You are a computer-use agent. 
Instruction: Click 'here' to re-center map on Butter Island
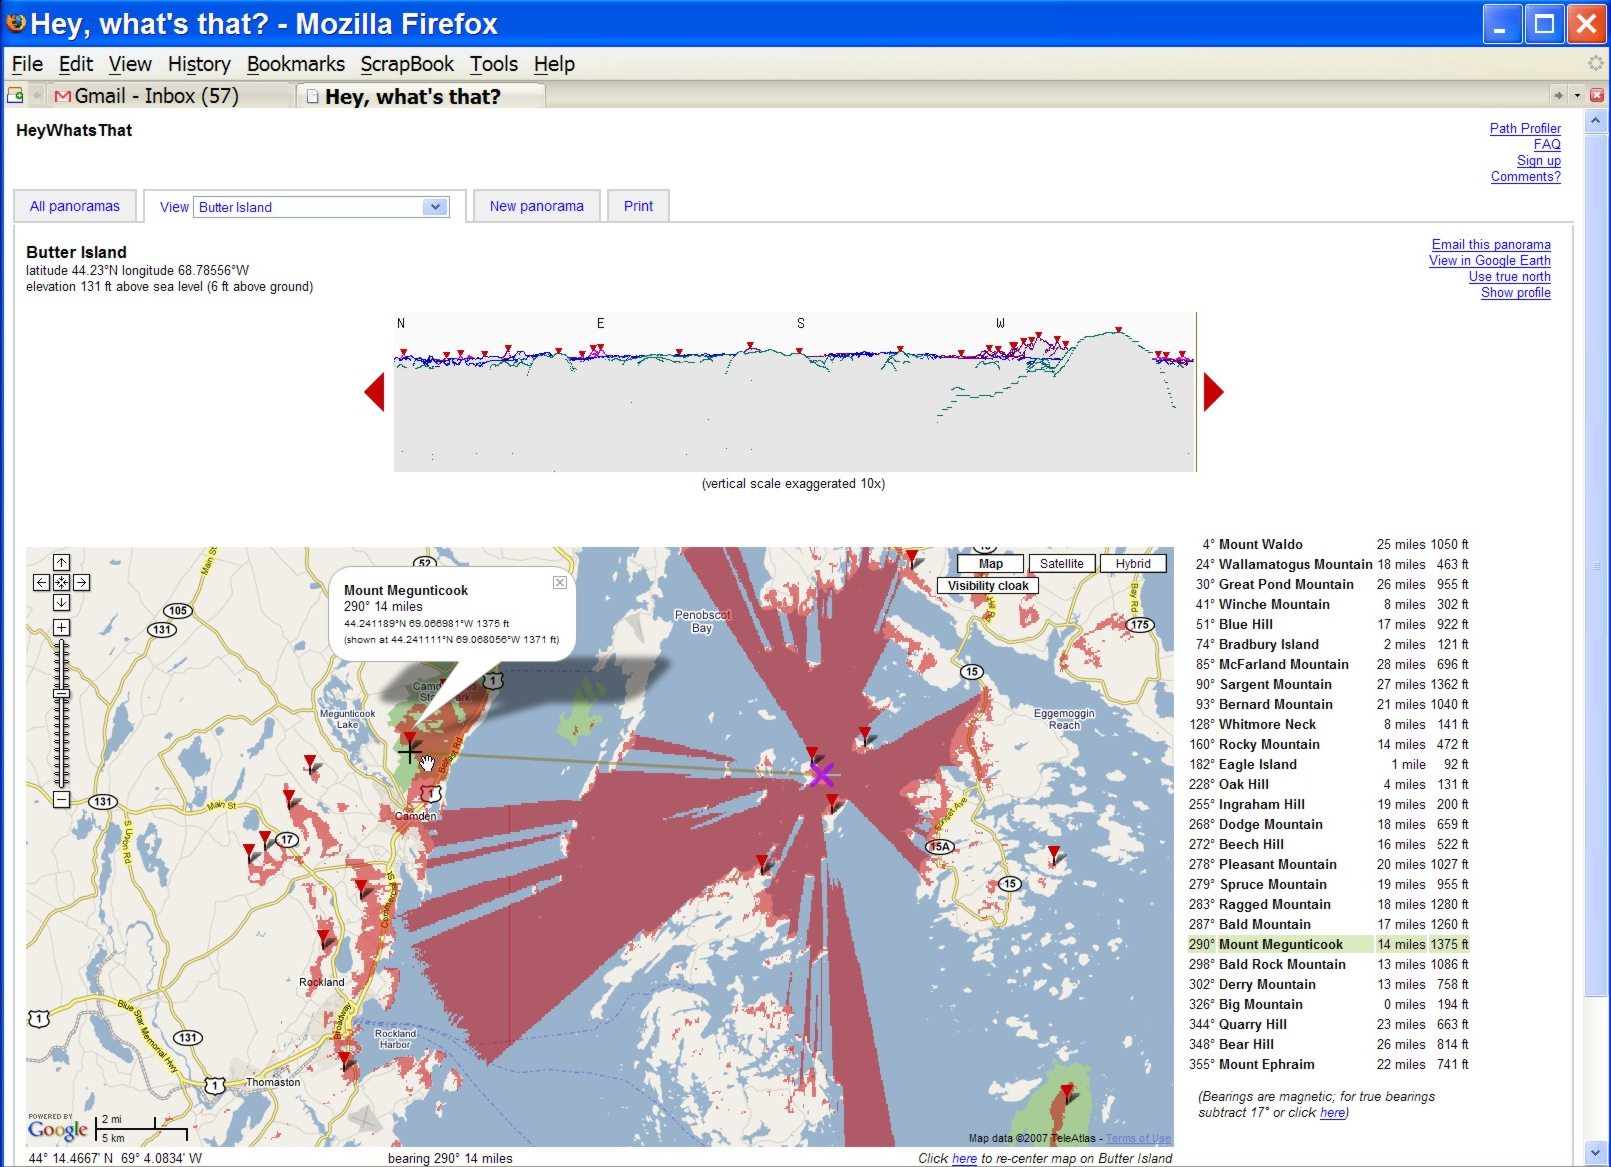click(x=964, y=1158)
